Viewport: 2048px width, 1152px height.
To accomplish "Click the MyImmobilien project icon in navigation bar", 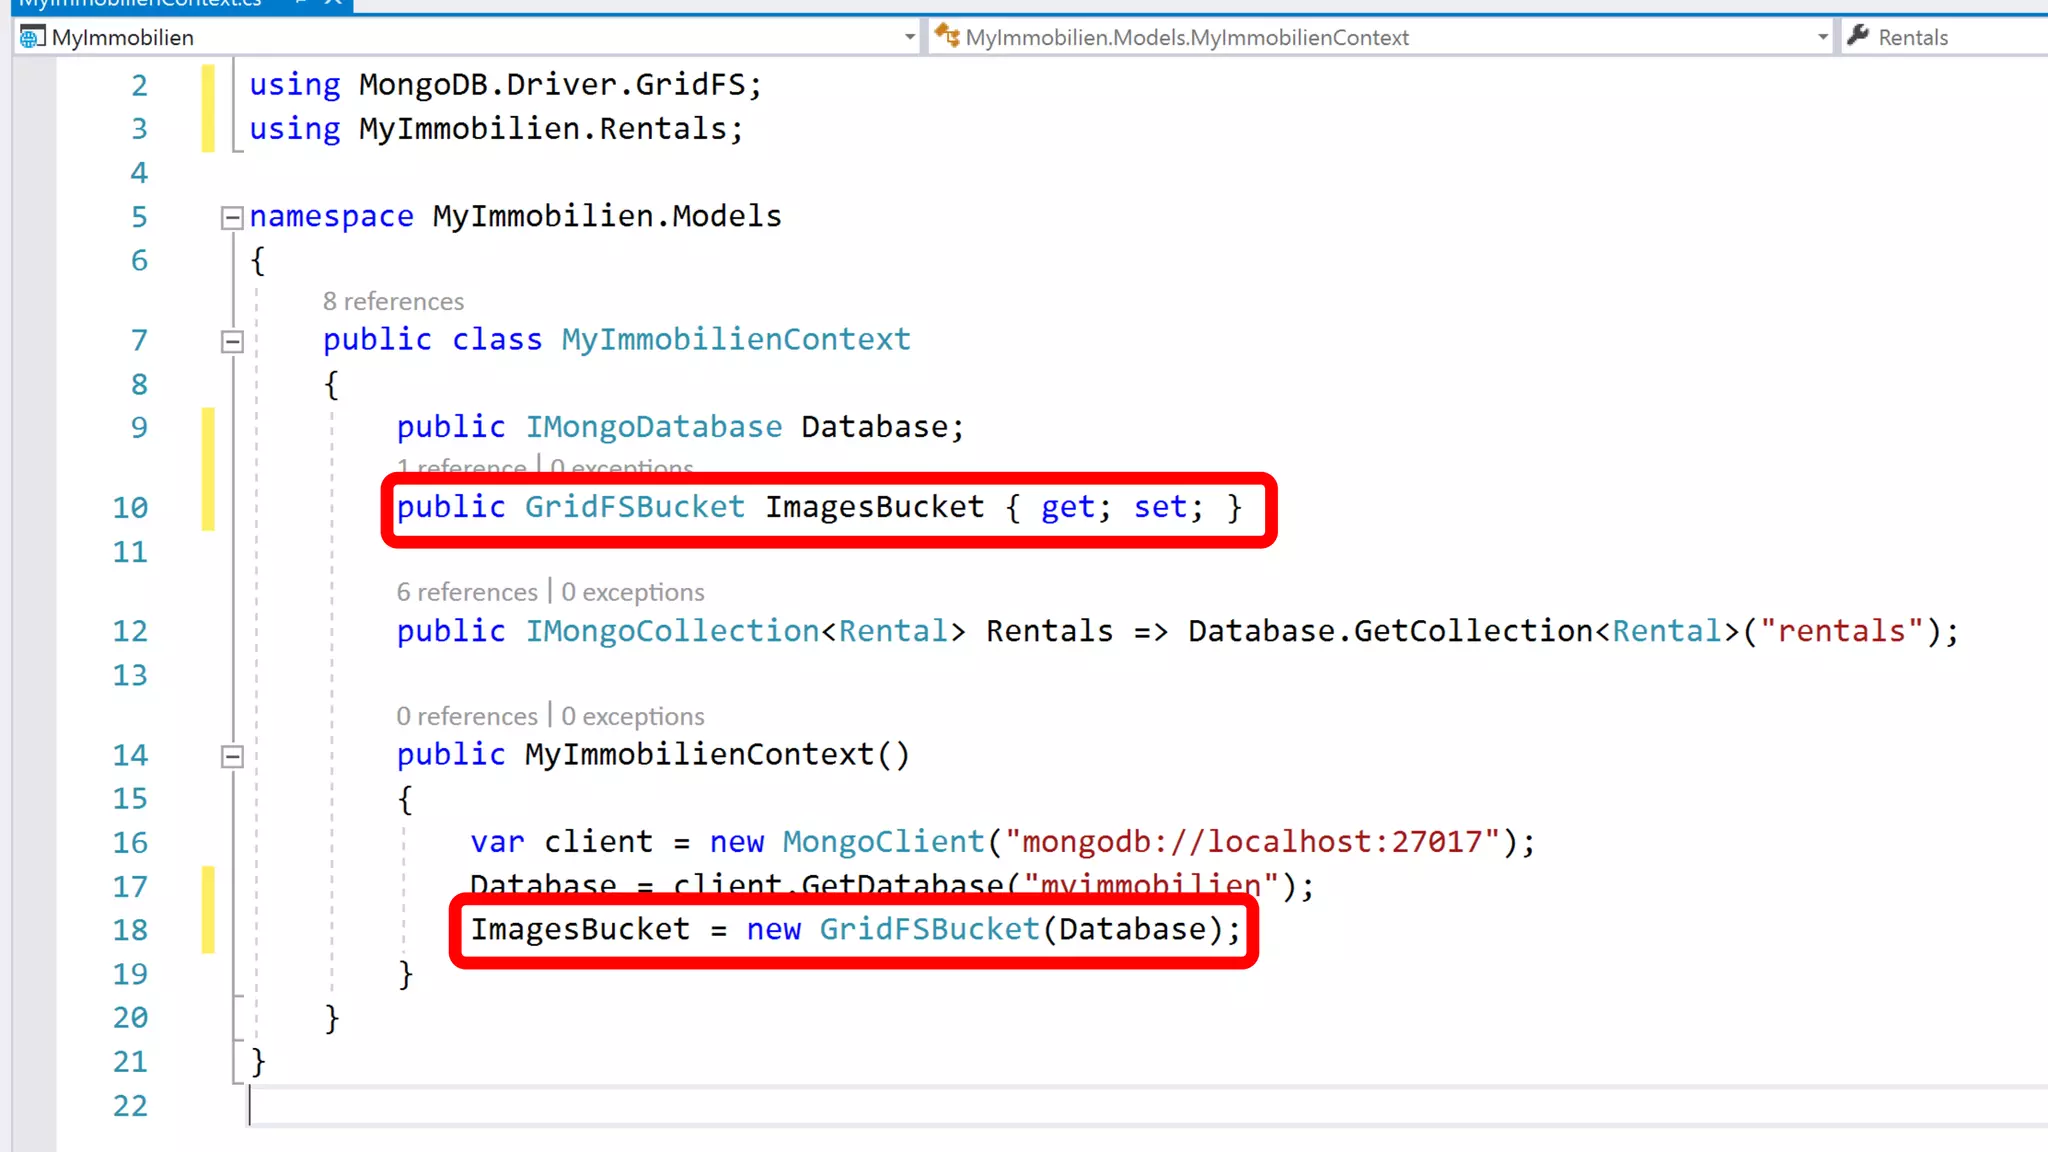I will pyautogui.click(x=32, y=38).
